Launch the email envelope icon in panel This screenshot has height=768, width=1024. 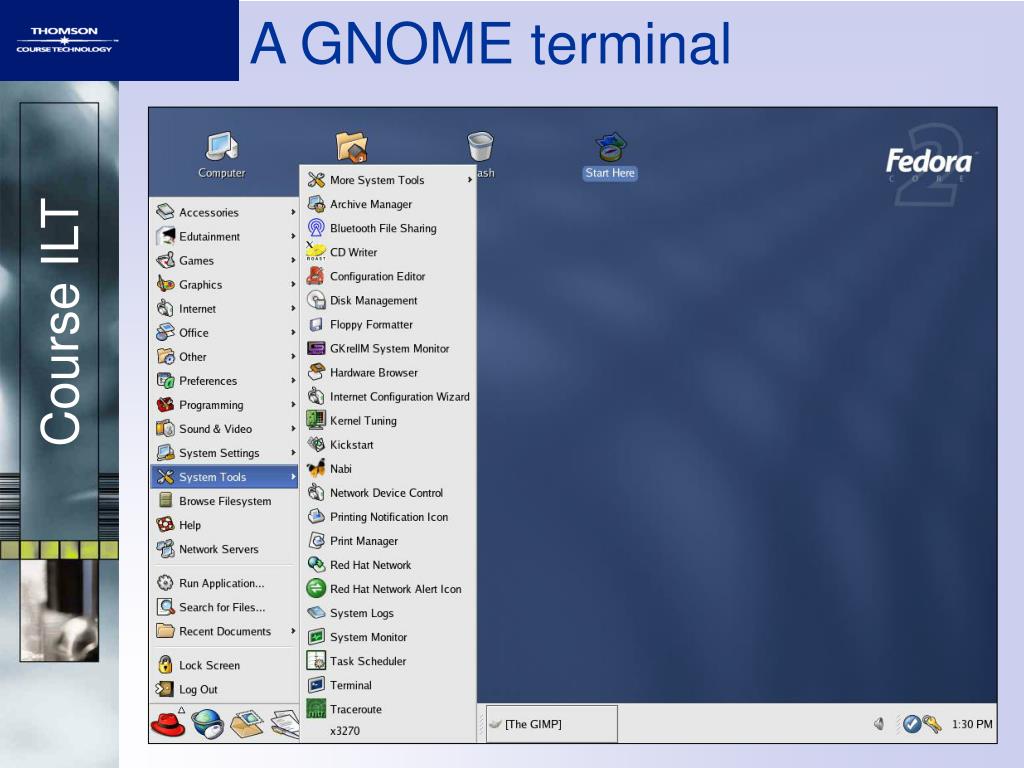[246, 724]
